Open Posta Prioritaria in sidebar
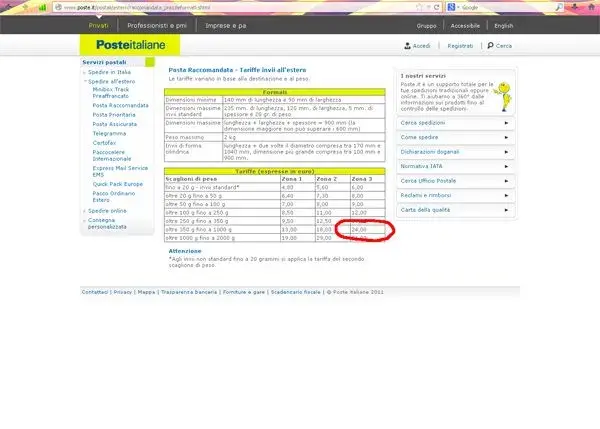Image resolution: width=600 pixels, height=429 pixels. tap(114, 115)
